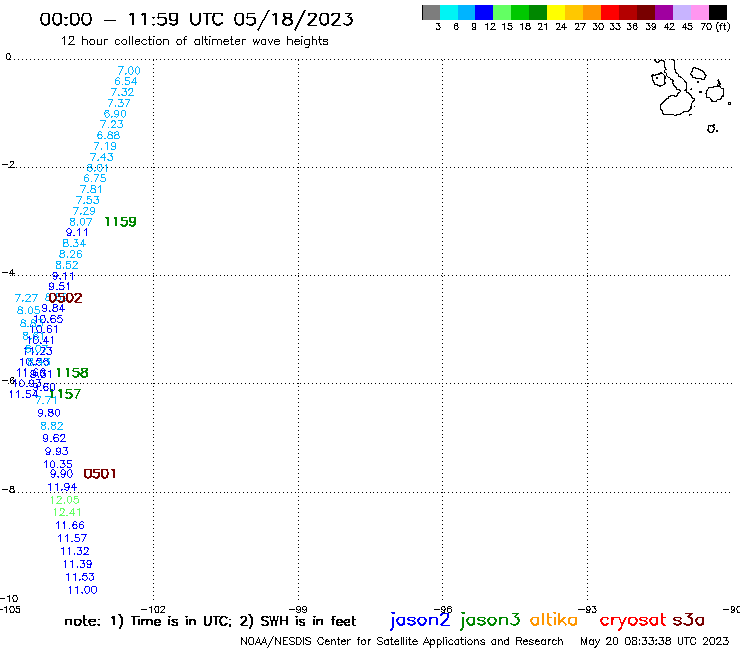Click the 9.62 wave height value
This screenshot has width=740, height=650.
tap(54, 439)
